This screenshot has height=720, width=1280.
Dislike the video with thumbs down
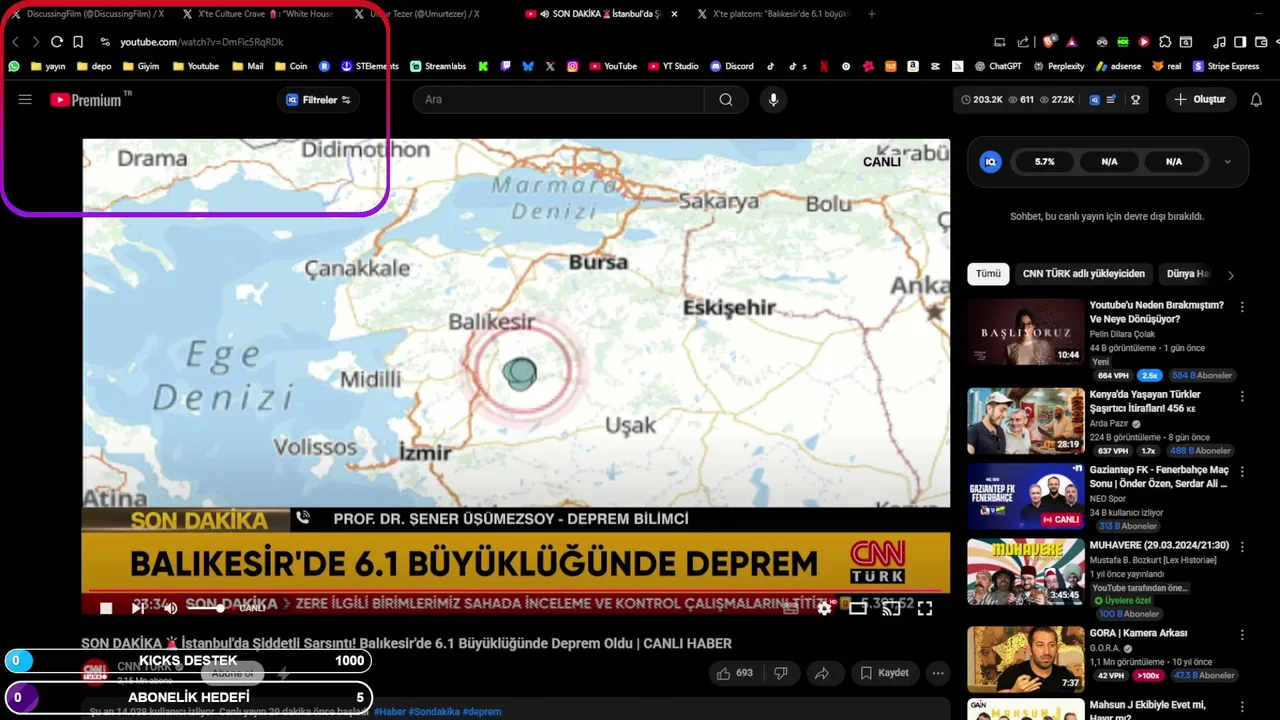(782, 673)
